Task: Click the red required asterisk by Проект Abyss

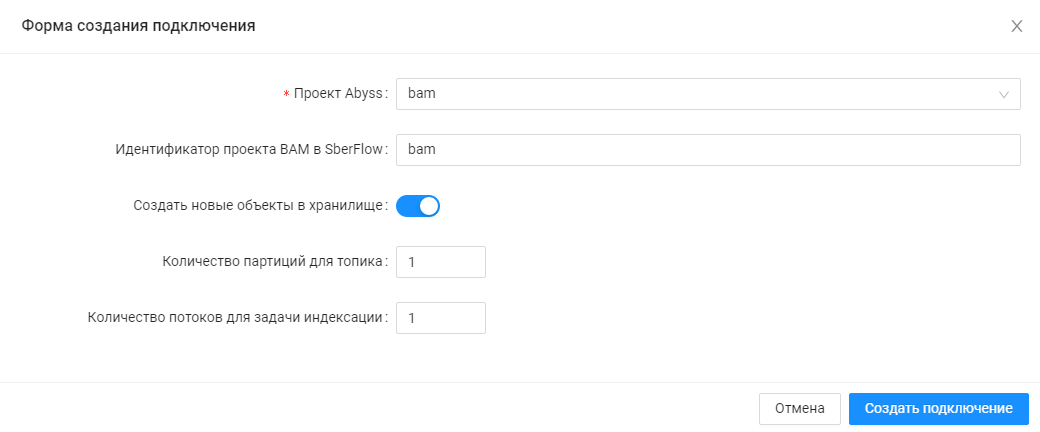Action: point(286,95)
